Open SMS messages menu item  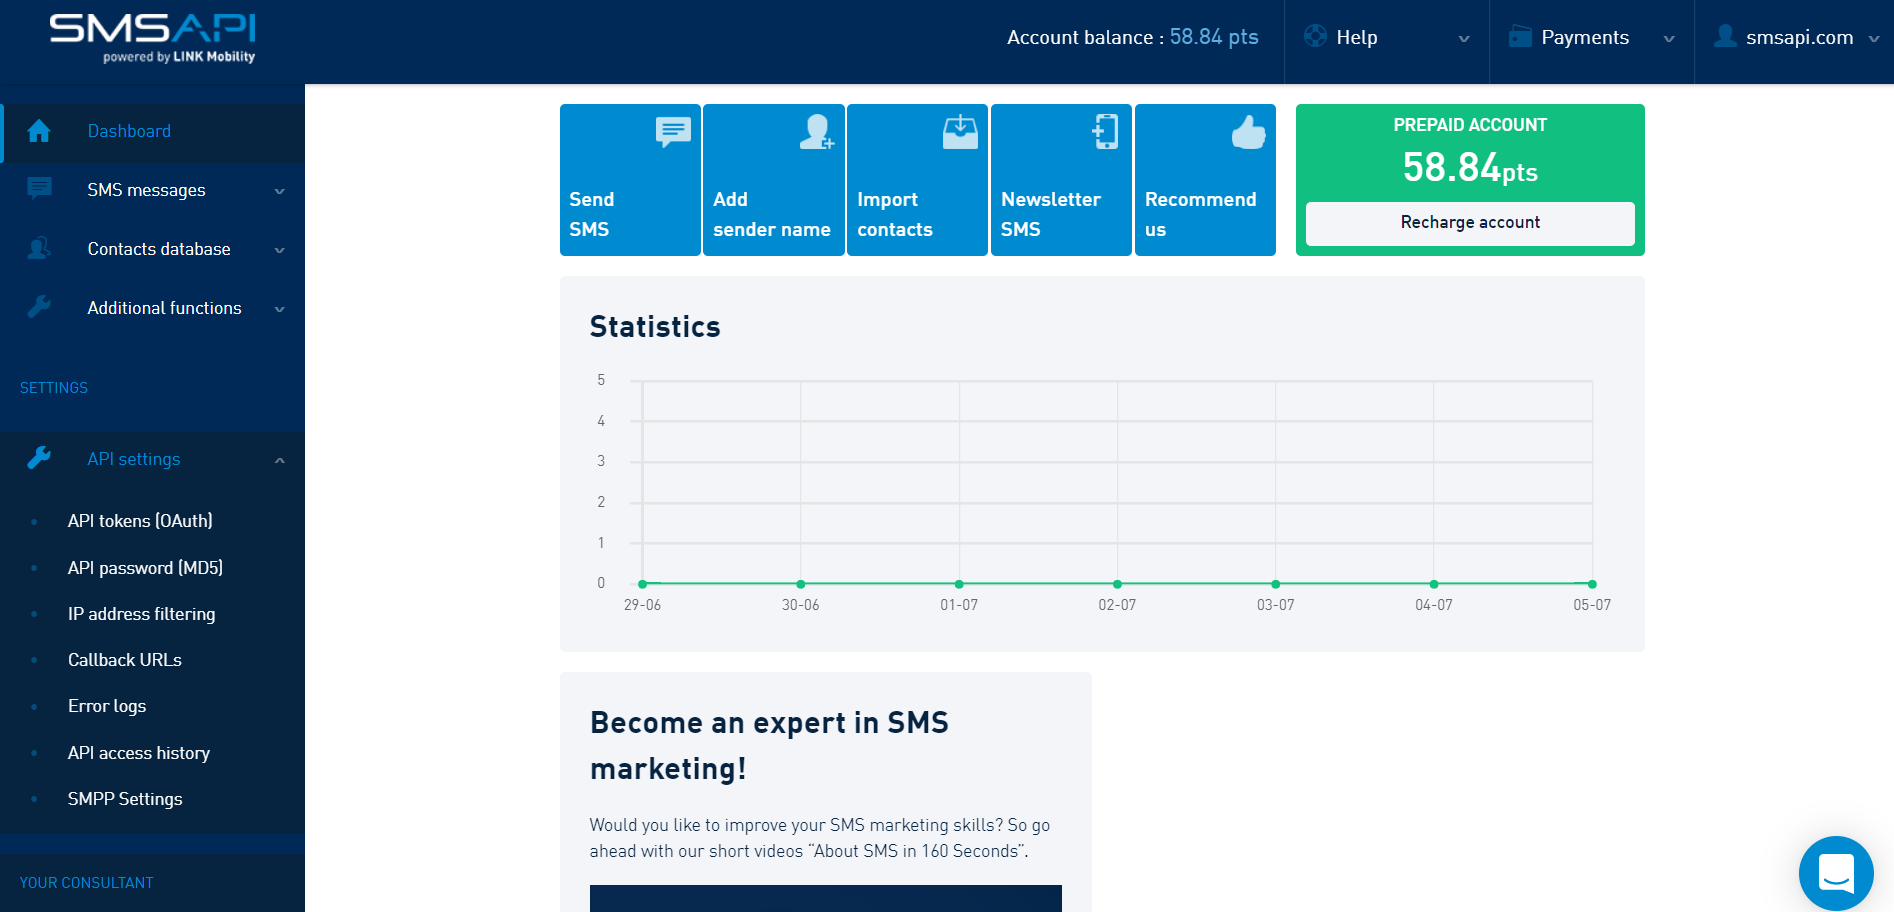(152, 190)
